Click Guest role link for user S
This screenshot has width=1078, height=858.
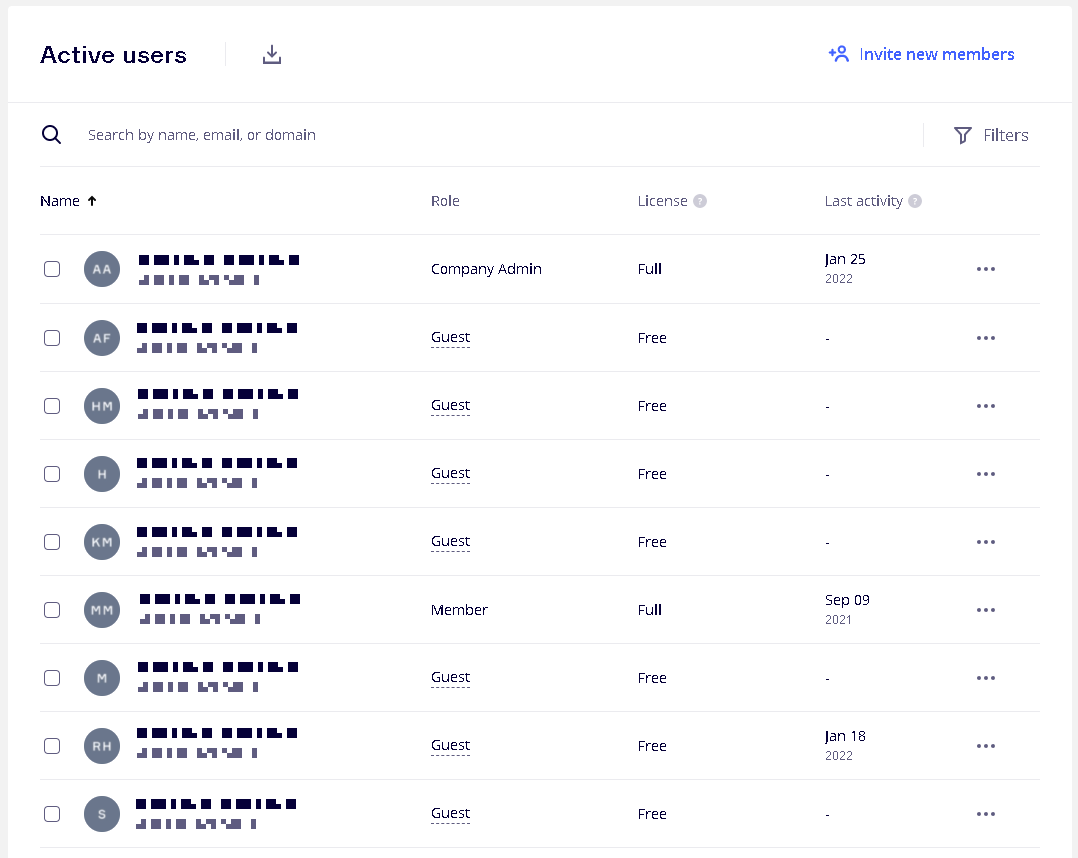tap(450, 814)
